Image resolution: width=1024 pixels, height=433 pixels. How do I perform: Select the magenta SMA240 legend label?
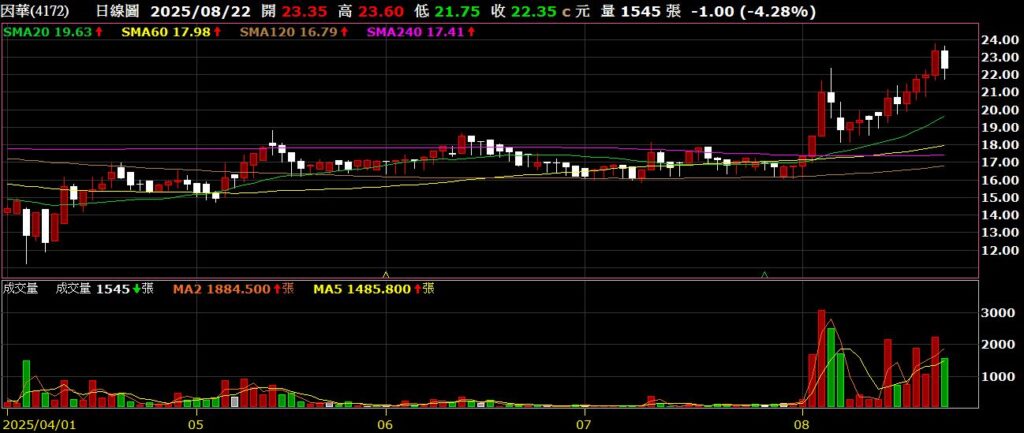pyautogui.click(x=414, y=32)
